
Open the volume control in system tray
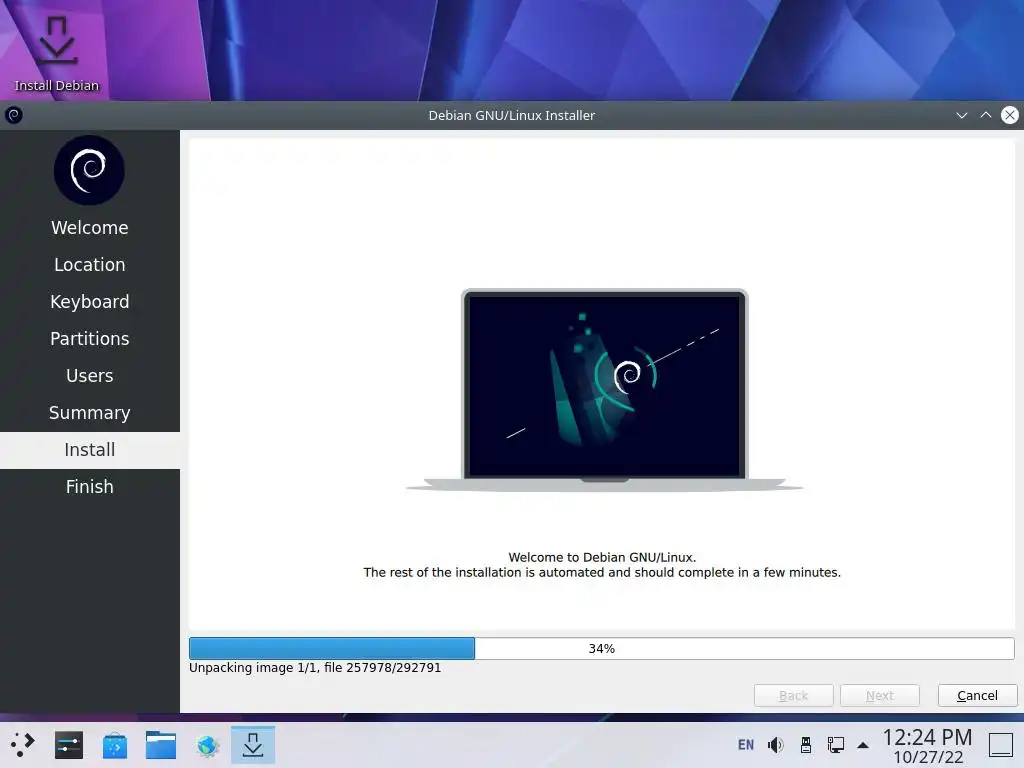tap(776, 745)
